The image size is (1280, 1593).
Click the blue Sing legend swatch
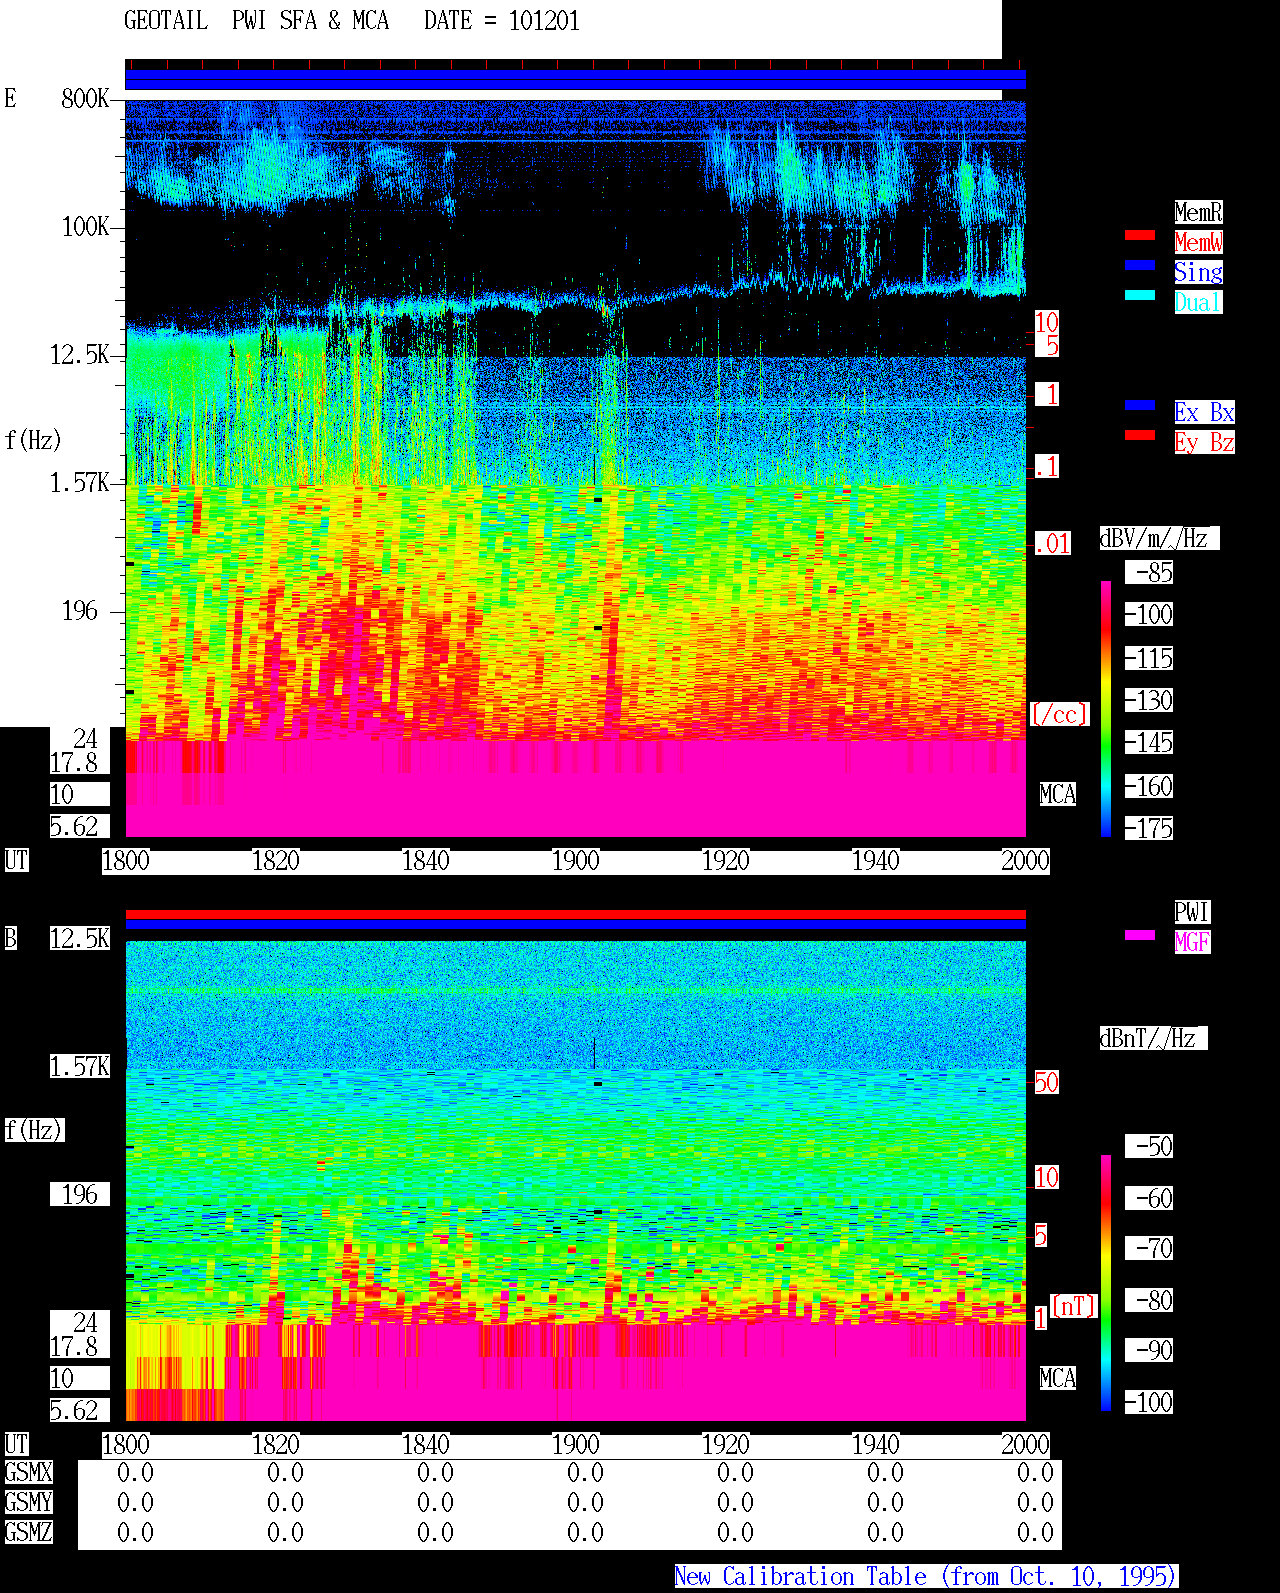coord(1140,265)
